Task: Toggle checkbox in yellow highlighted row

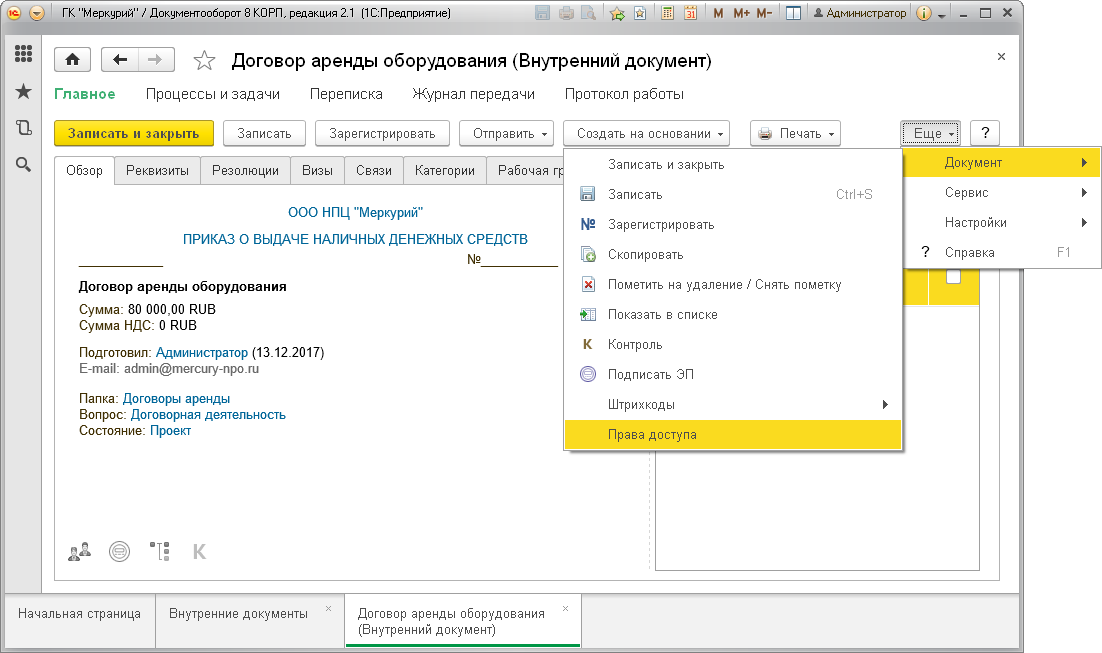Action: point(953,277)
